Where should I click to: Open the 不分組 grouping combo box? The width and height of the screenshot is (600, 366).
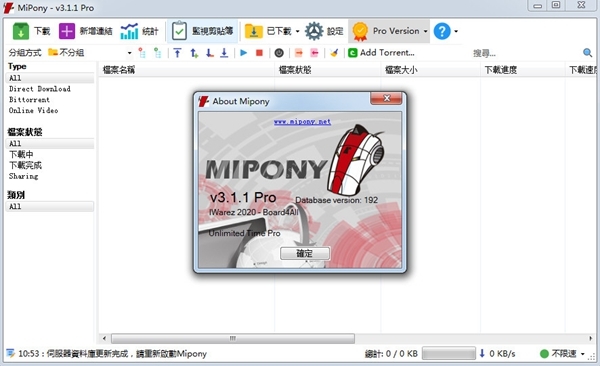[x=90, y=52]
